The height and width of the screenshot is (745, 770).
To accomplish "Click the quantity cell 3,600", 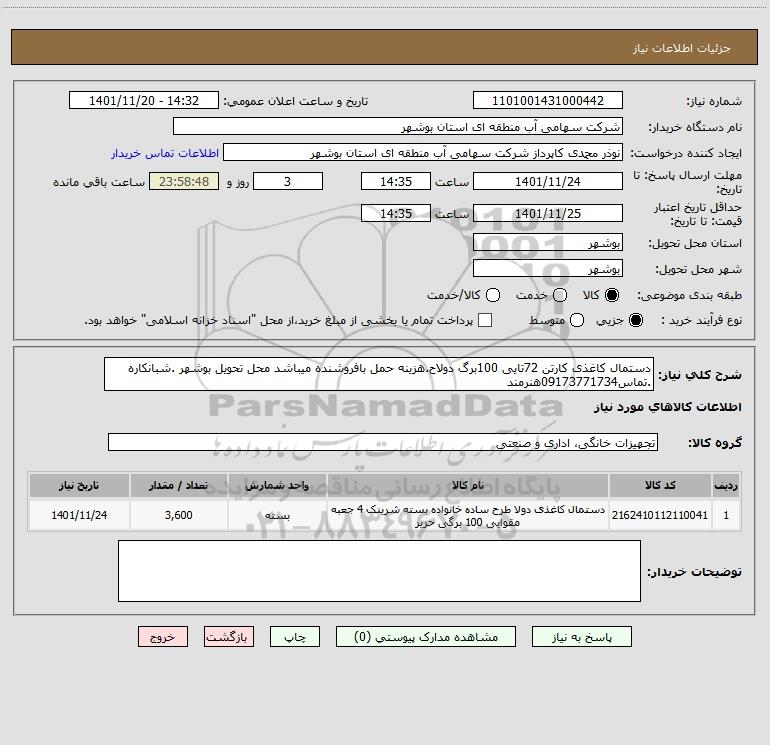I will pos(179,515).
